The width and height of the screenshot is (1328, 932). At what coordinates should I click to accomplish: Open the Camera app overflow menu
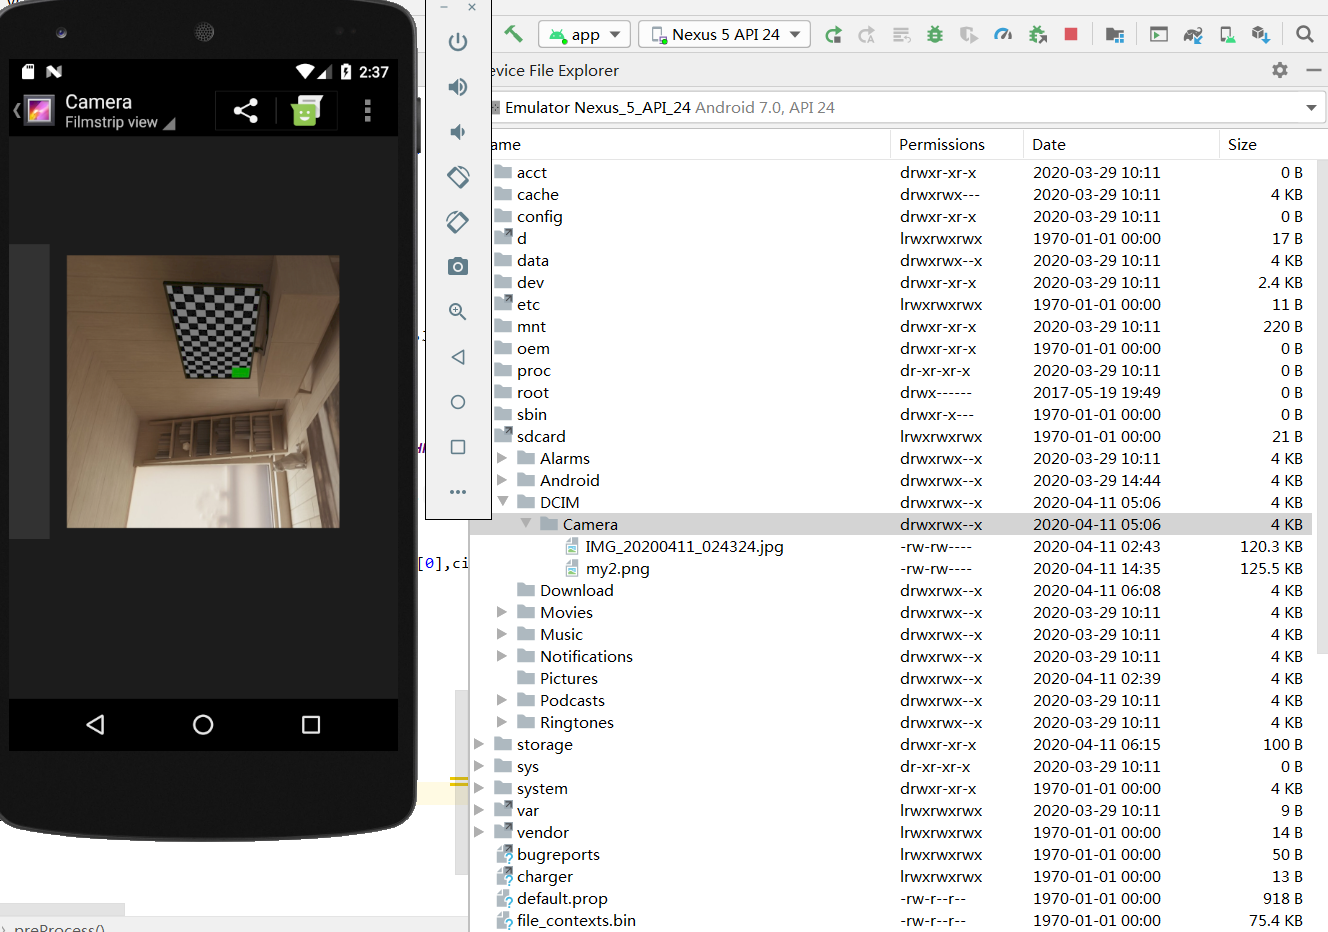click(x=367, y=111)
